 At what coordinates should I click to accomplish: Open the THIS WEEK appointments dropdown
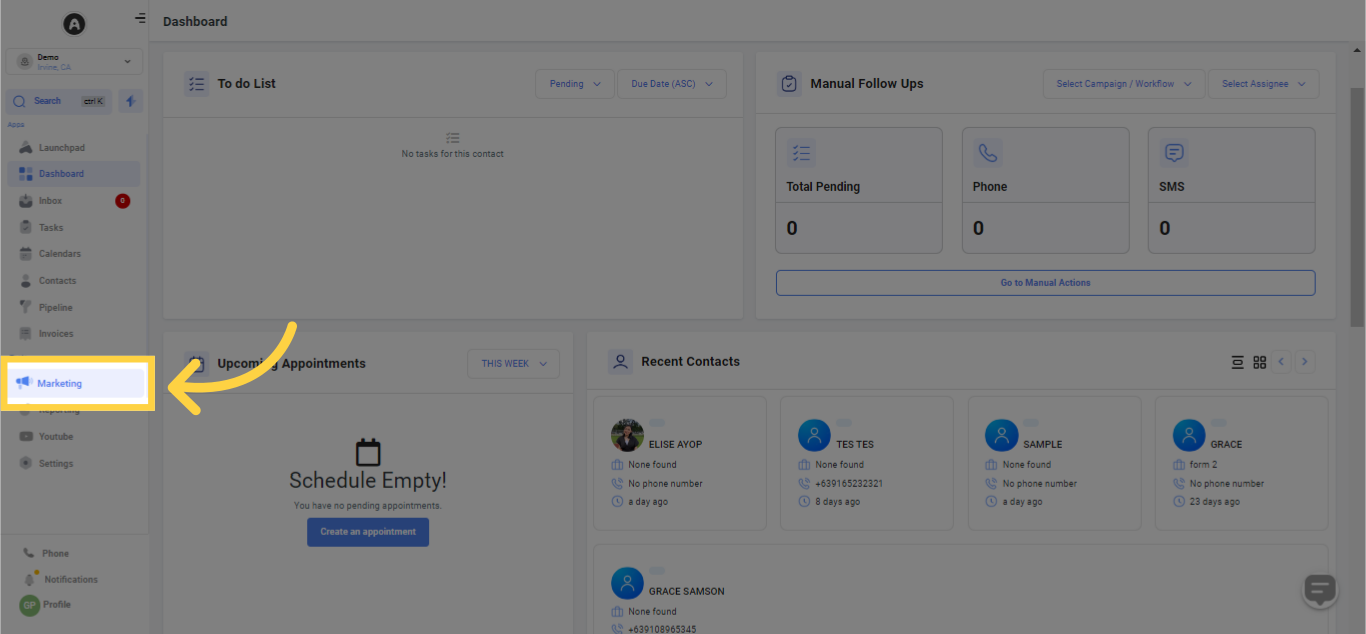[x=513, y=363]
